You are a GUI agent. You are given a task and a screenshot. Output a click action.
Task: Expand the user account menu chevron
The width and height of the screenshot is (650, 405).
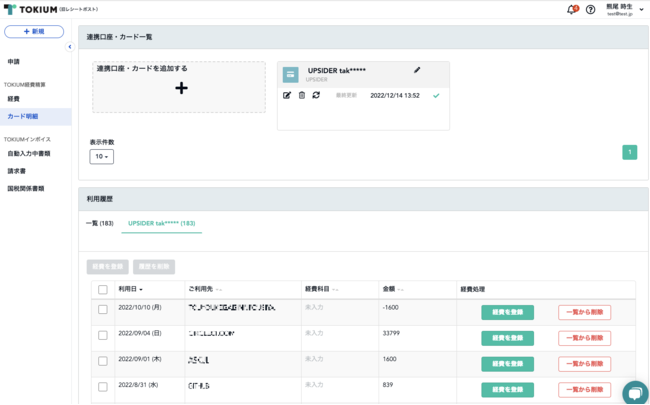(x=641, y=10)
